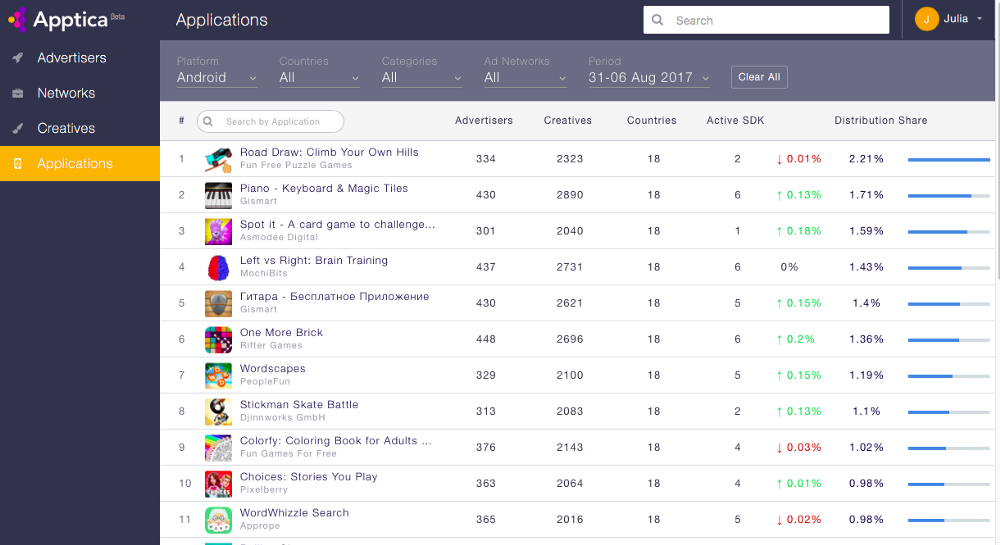Click the Rifter Games developer name
This screenshot has height=545, width=1000.
click(x=271, y=345)
